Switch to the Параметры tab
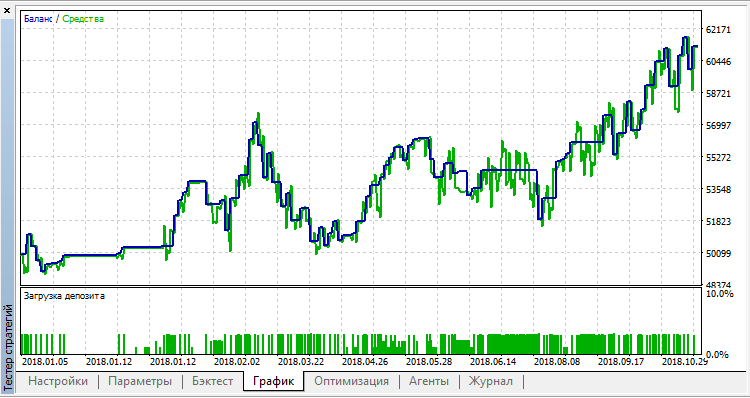The height and width of the screenshot is (398, 750). [x=140, y=381]
